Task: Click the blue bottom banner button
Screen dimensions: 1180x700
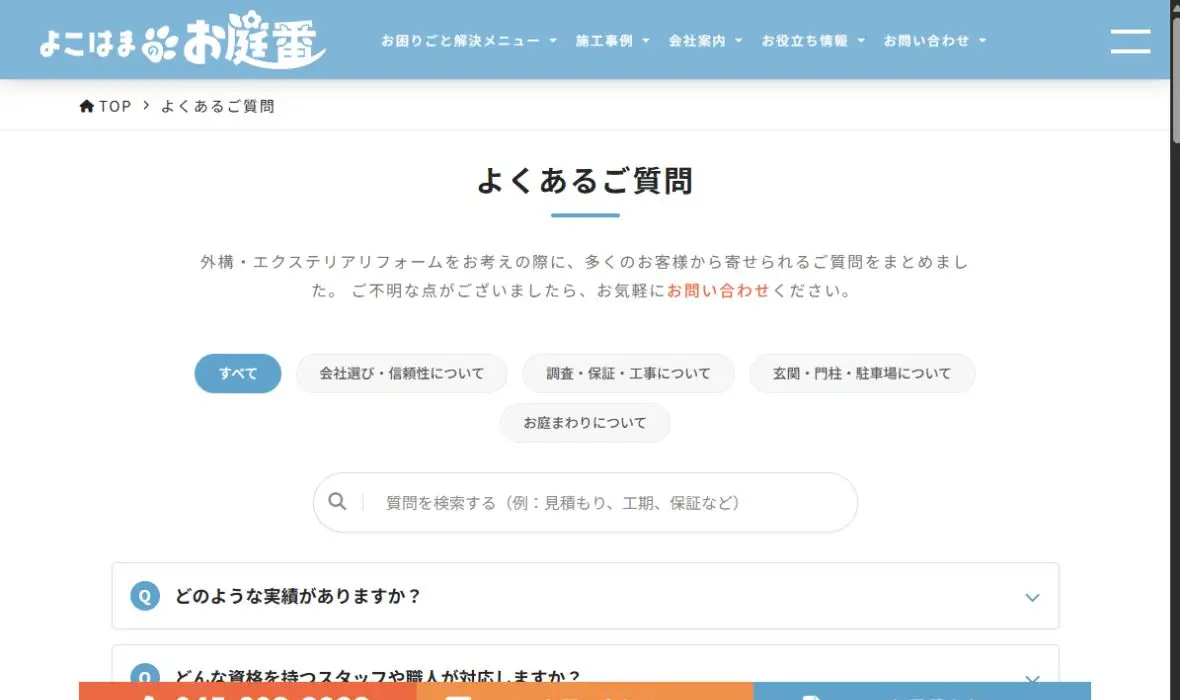Action: coord(922,691)
